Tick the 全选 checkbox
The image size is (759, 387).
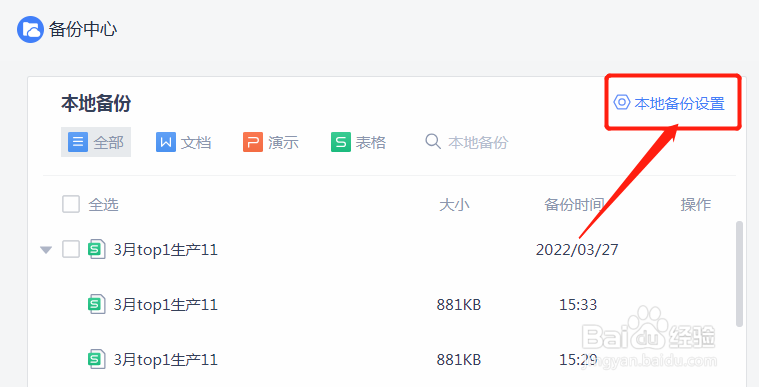pos(71,204)
